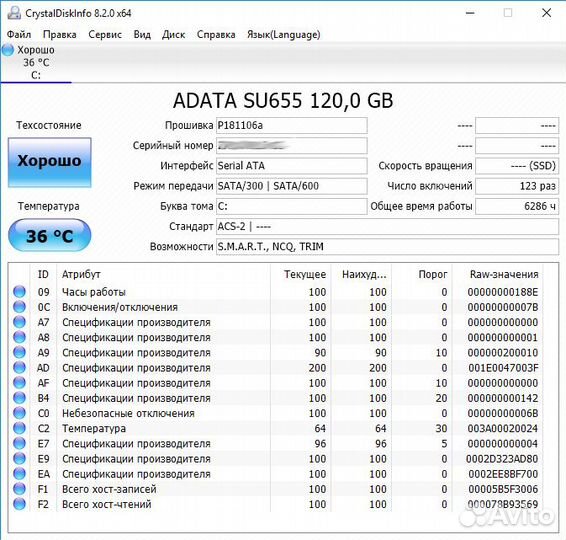Click the Наихуд... column header
This screenshot has height=540, width=566.
pyautogui.click(x=361, y=274)
